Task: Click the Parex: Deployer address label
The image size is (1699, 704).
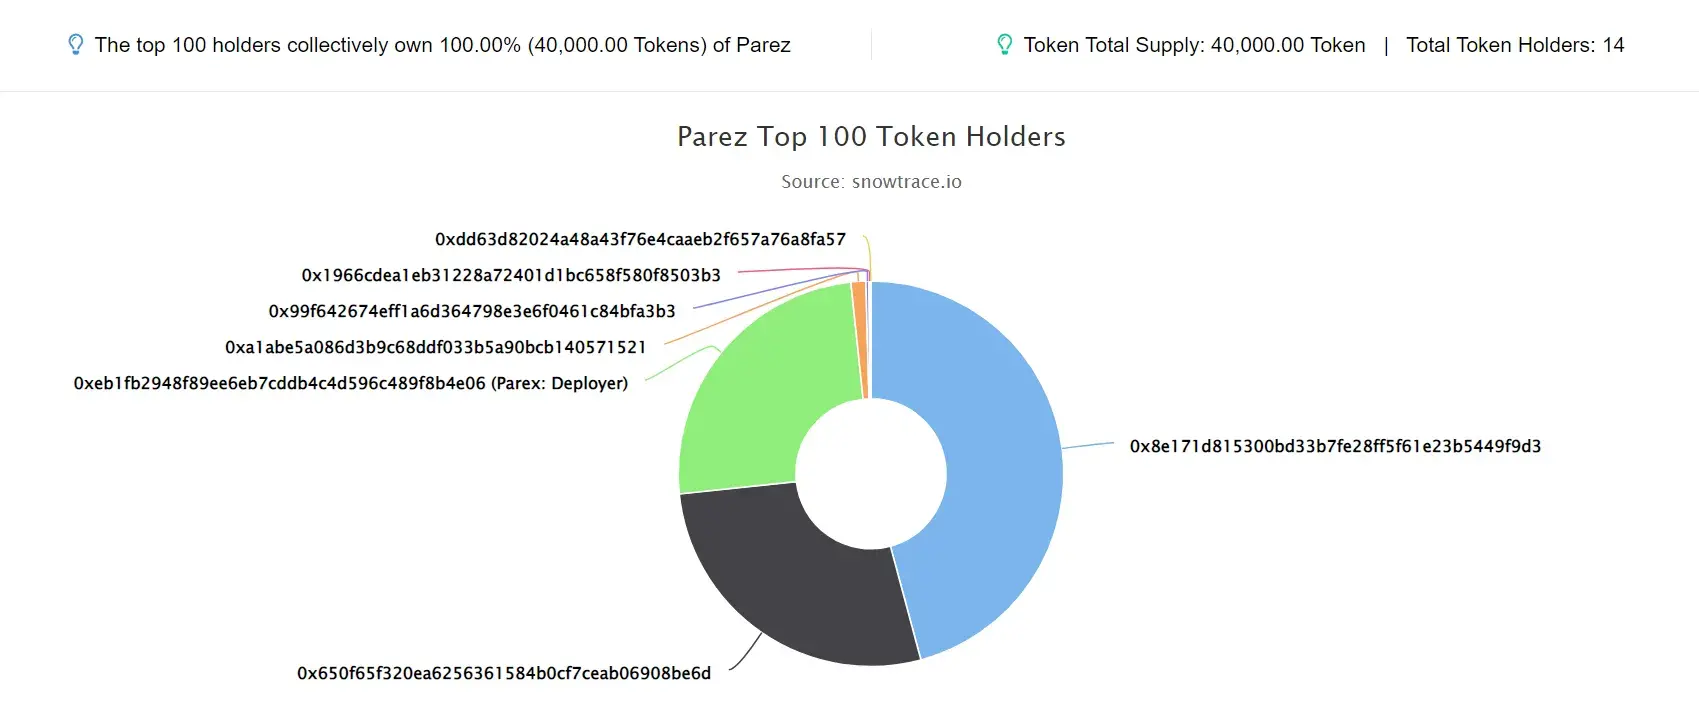Action: (351, 383)
